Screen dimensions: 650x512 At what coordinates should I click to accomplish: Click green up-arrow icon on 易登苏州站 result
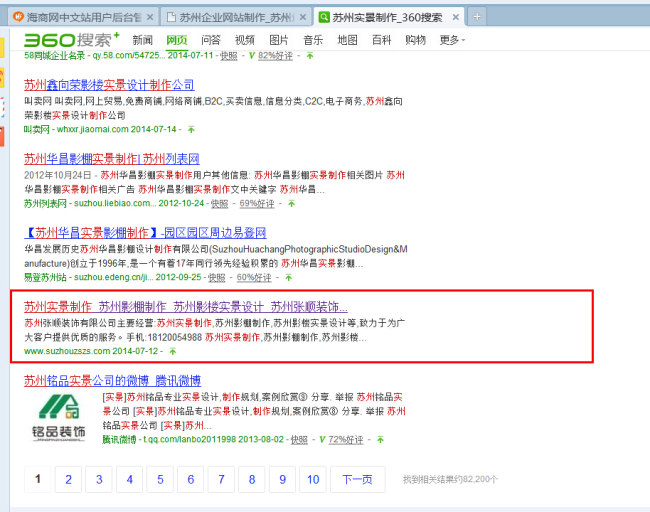click(x=289, y=277)
